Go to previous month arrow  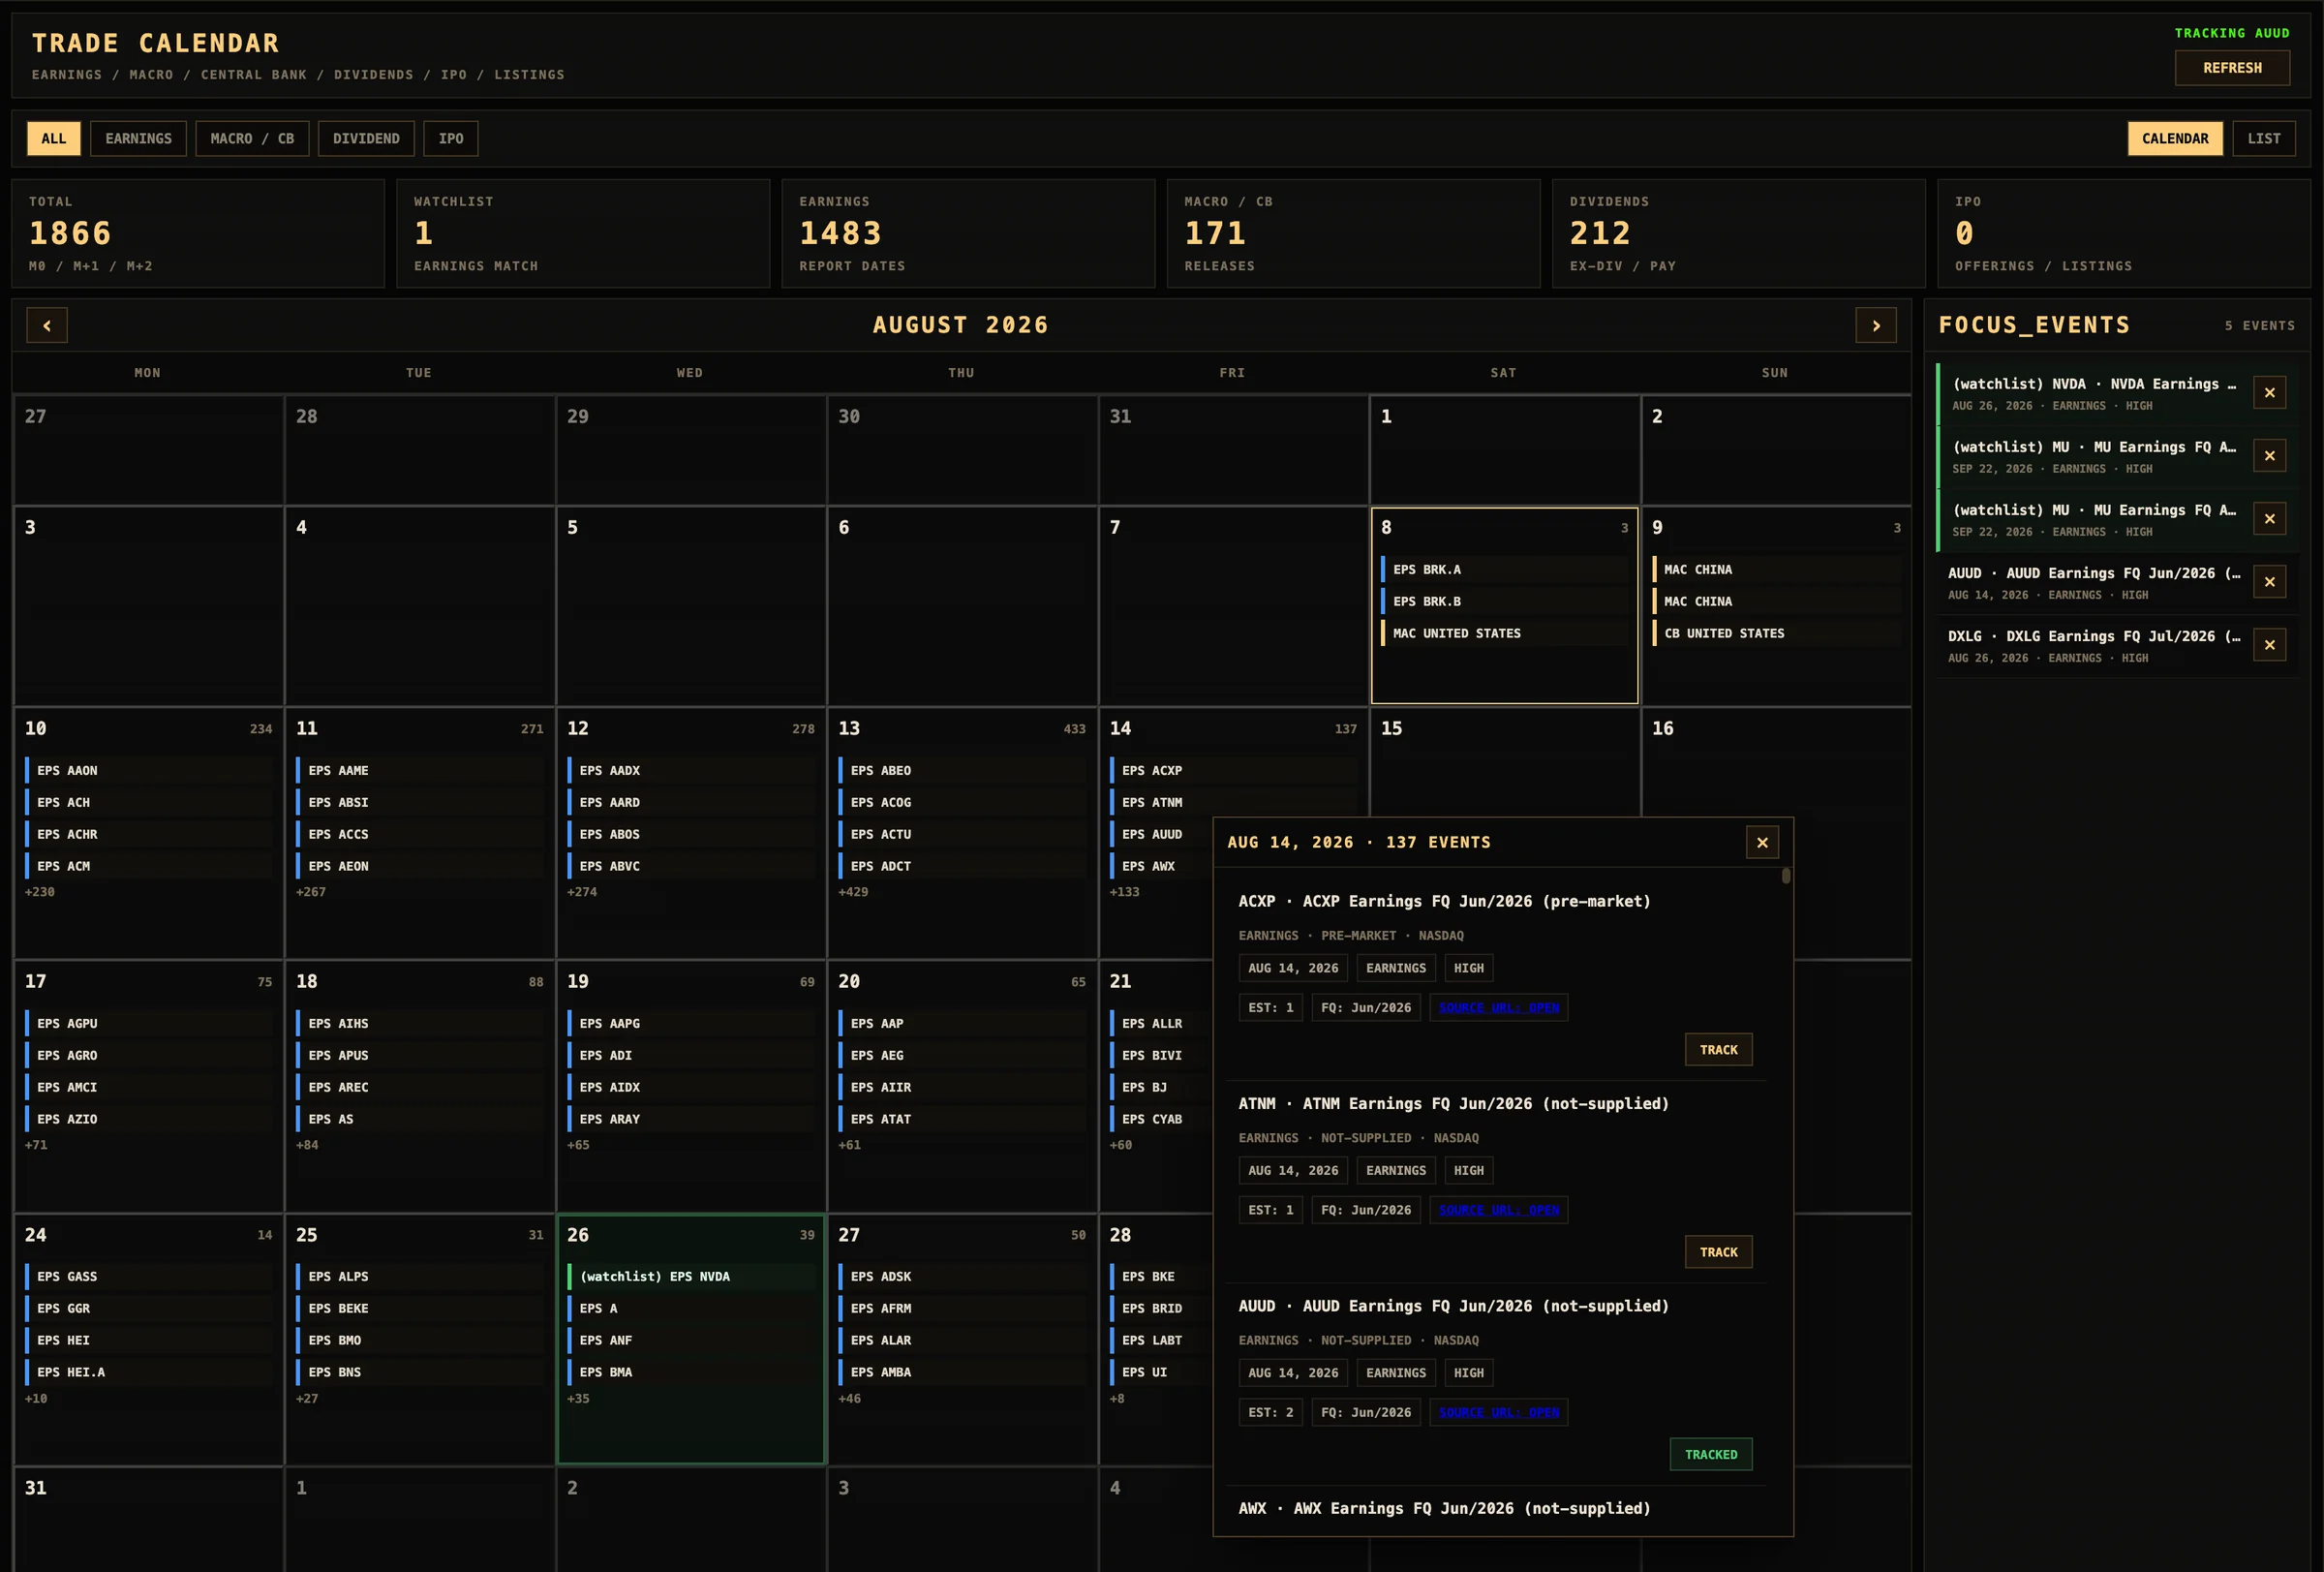[47, 325]
